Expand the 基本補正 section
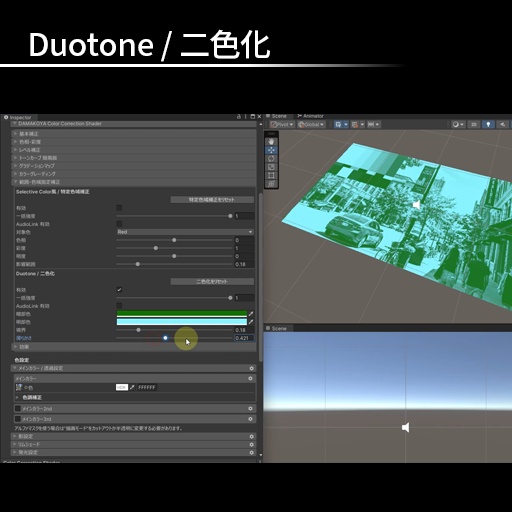 pyautogui.click(x=134, y=134)
